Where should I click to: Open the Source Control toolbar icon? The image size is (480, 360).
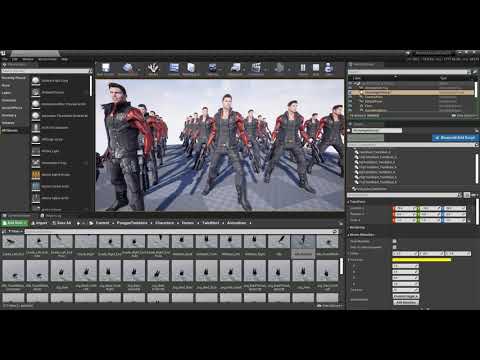(127, 68)
